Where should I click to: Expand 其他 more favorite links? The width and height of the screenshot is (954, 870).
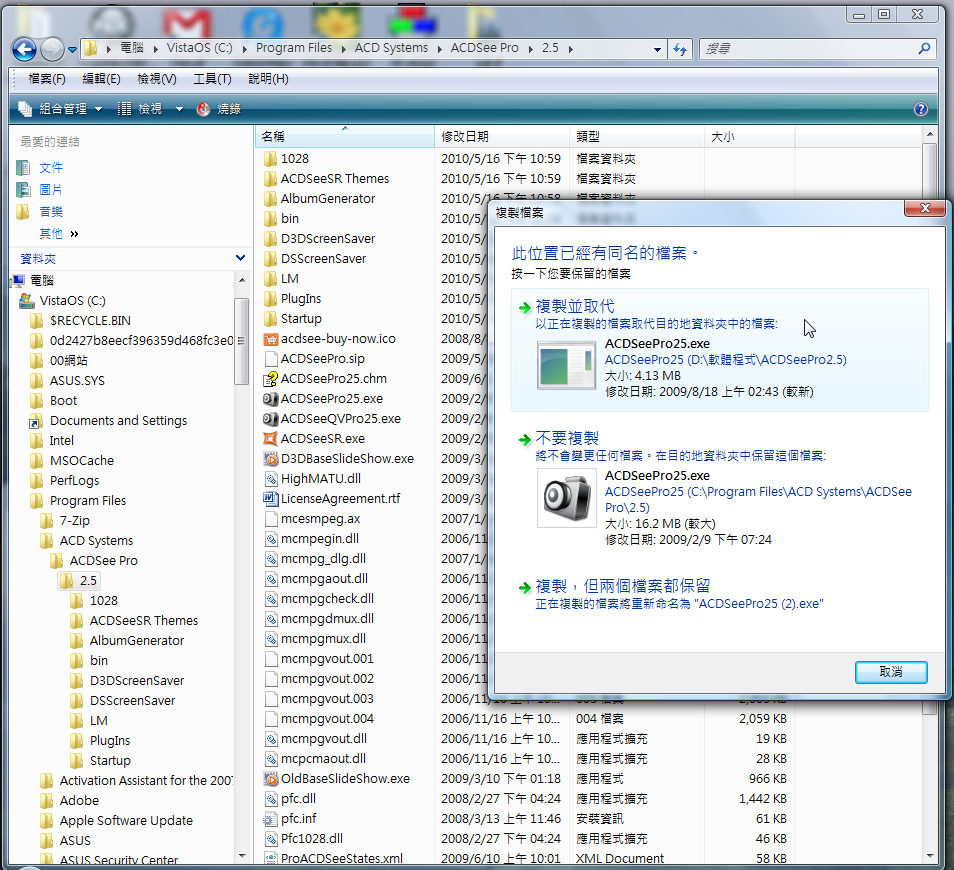coord(58,234)
